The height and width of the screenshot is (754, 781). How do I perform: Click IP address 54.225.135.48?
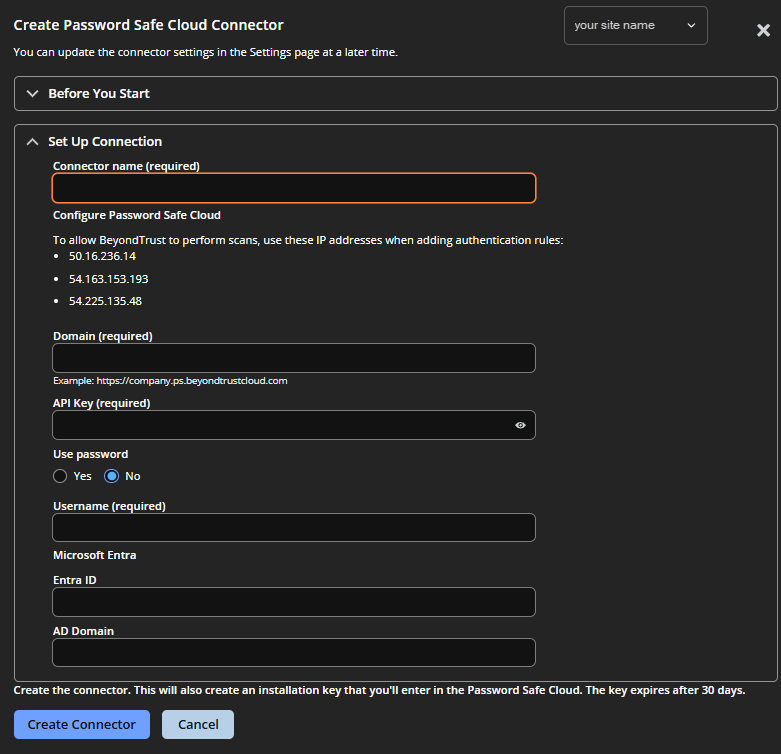point(105,301)
